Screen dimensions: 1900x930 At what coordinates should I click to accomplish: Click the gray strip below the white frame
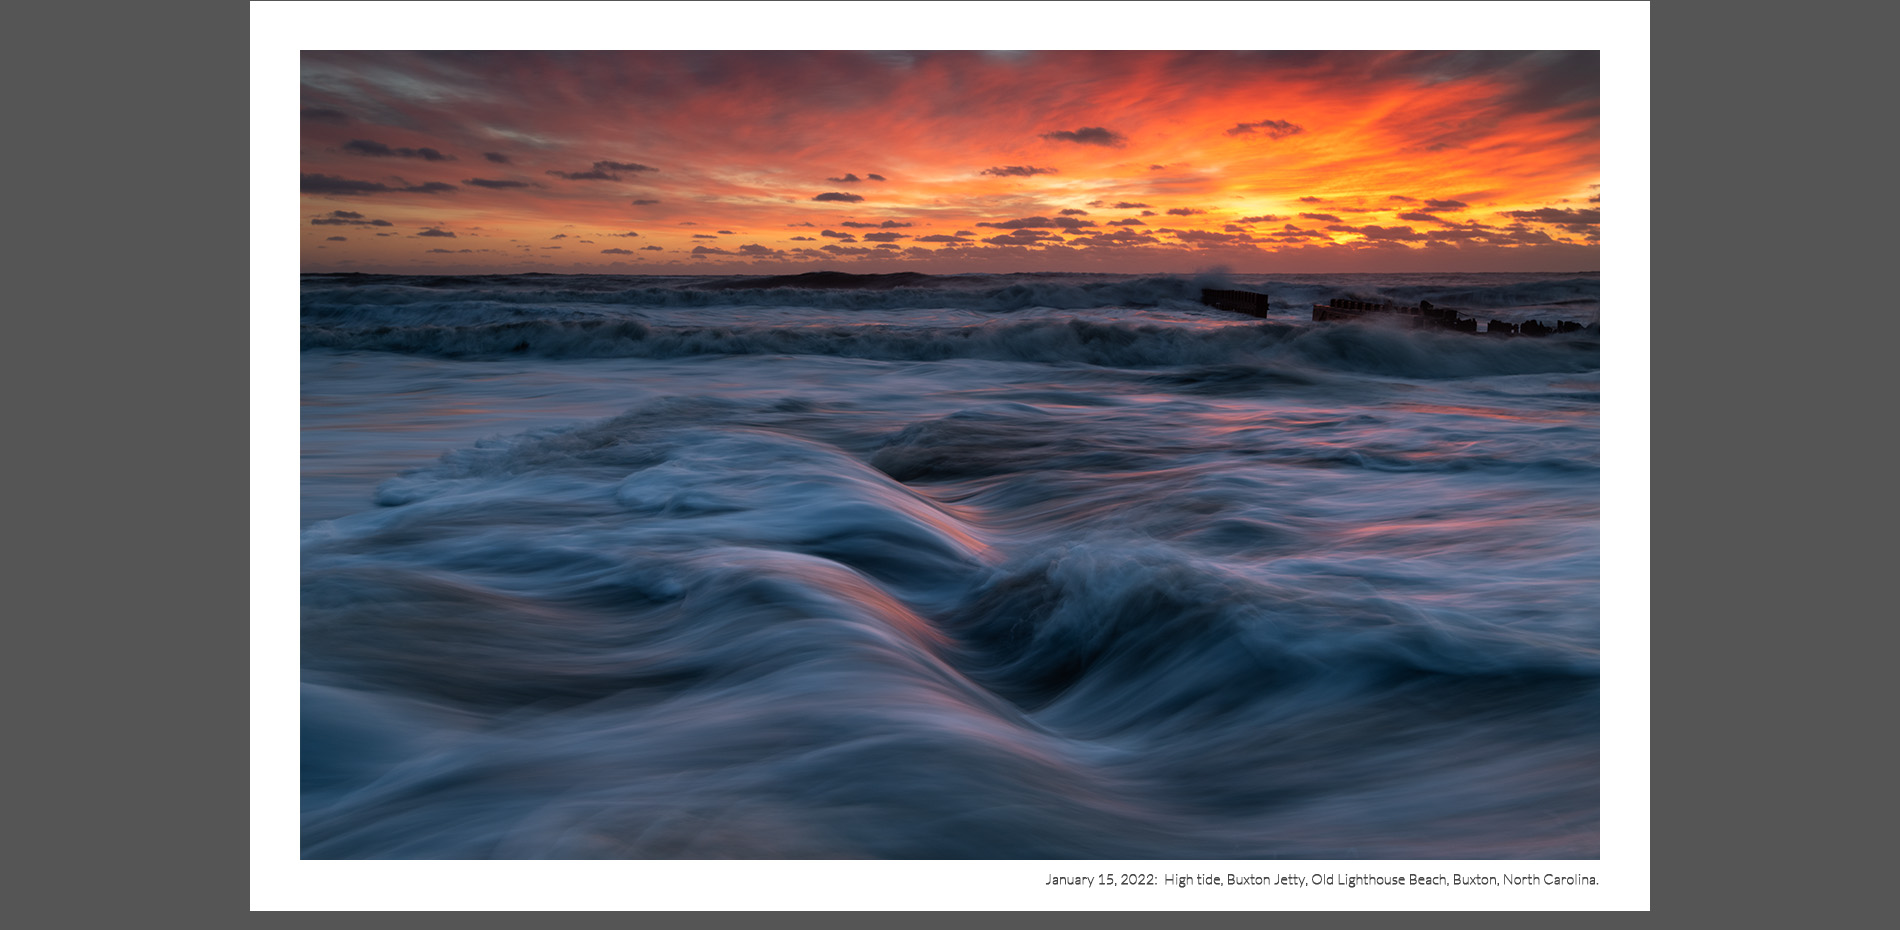(x=950, y=921)
